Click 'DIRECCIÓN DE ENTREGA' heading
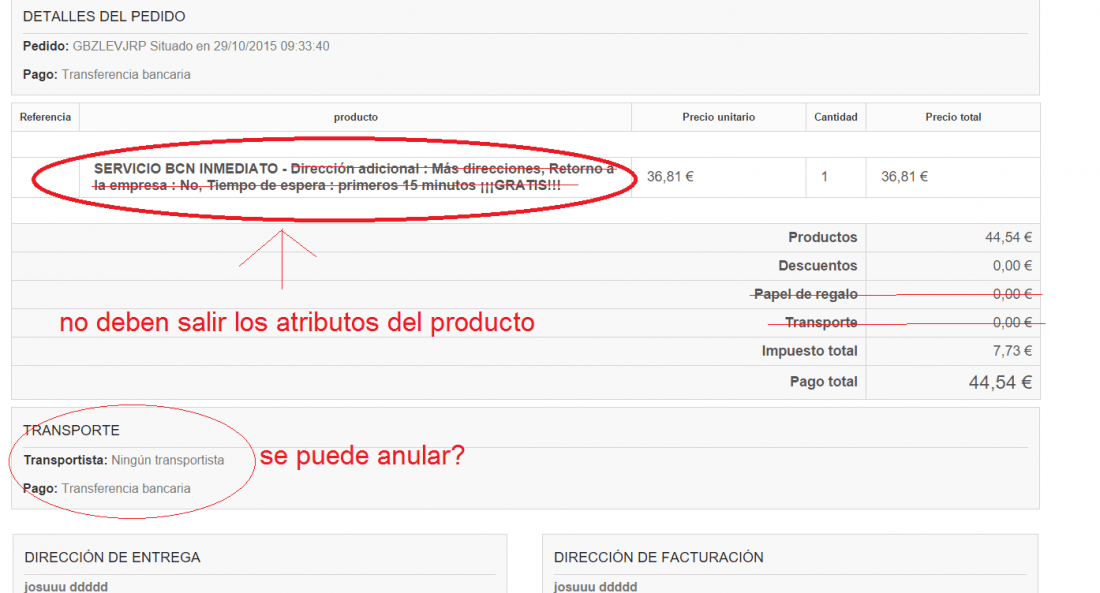This screenshot has width=1100, height=593. pyautogui.click(x=112, y=557)
